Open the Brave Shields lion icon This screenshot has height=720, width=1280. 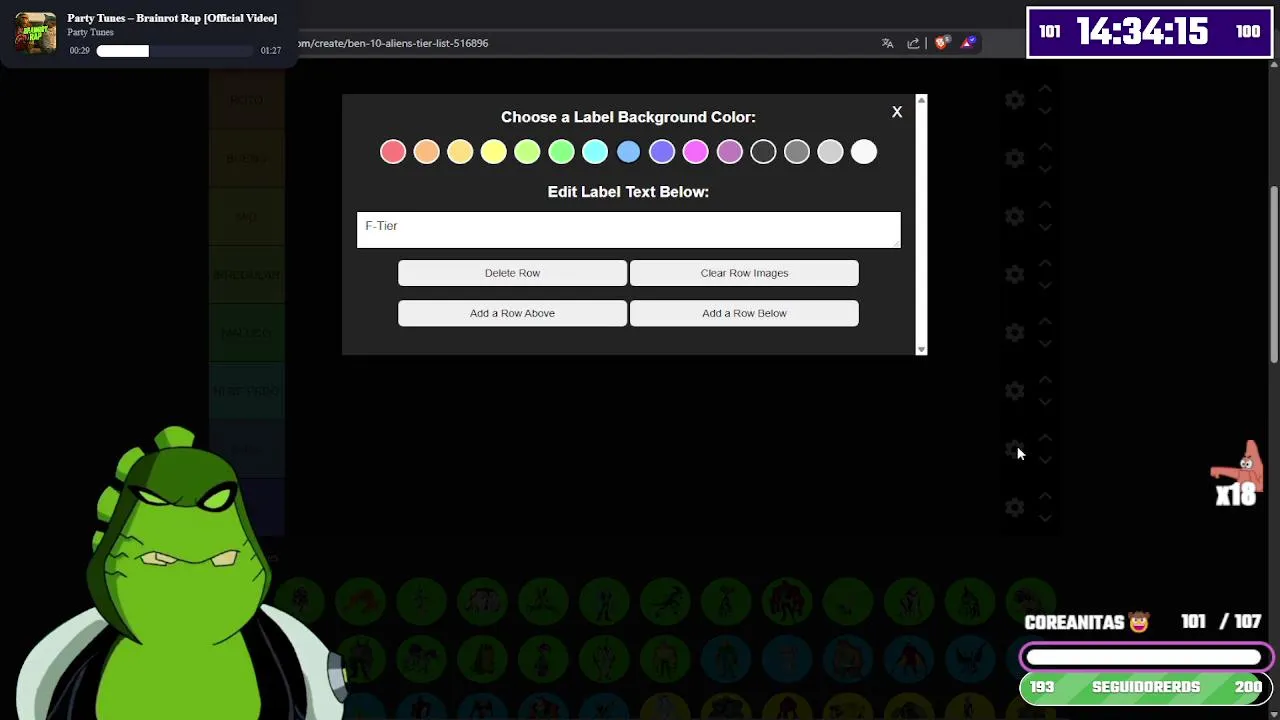pos(941,43)
